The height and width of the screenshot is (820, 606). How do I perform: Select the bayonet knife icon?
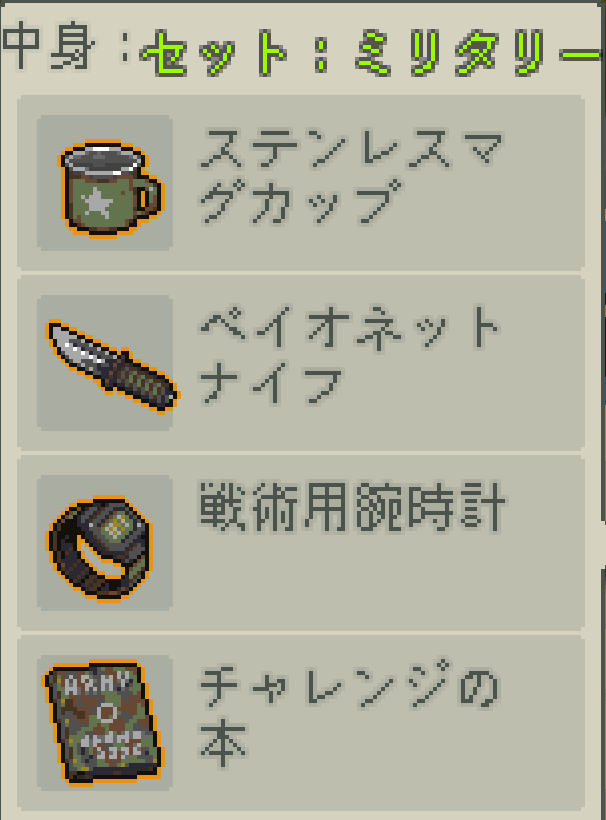tap(112, 365)
